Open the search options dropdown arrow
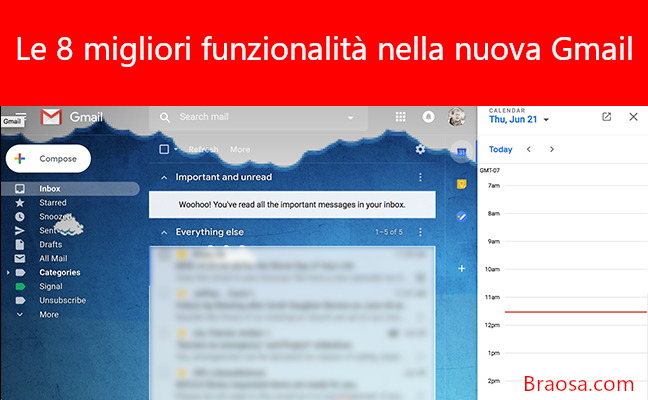 pos(350,118)
